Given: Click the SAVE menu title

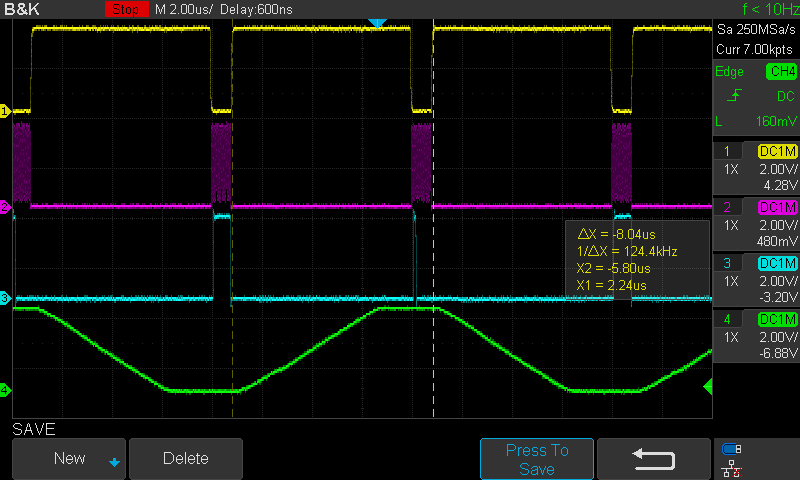Looking at the screenshot, I should click(x=34, y=429).
